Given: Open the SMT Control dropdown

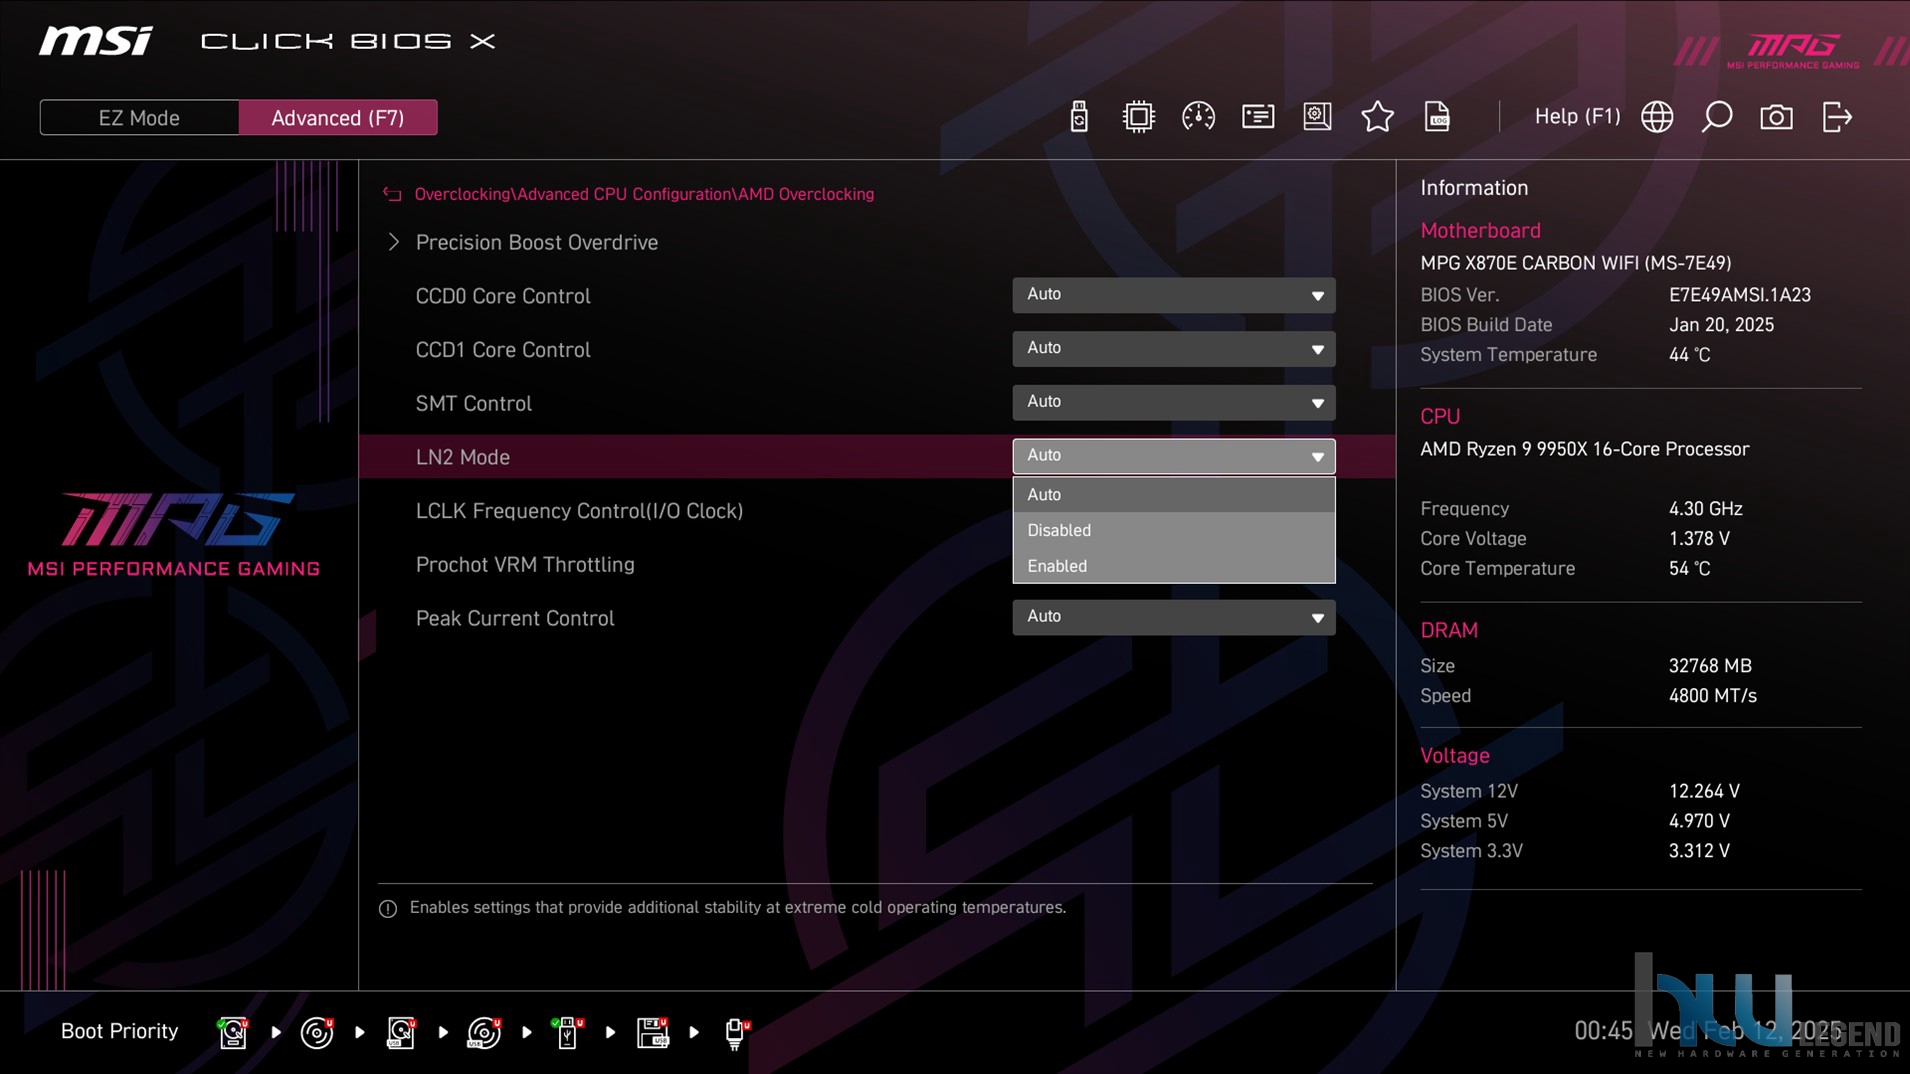Looking at the screenshot, I should tap(1173, 403).
